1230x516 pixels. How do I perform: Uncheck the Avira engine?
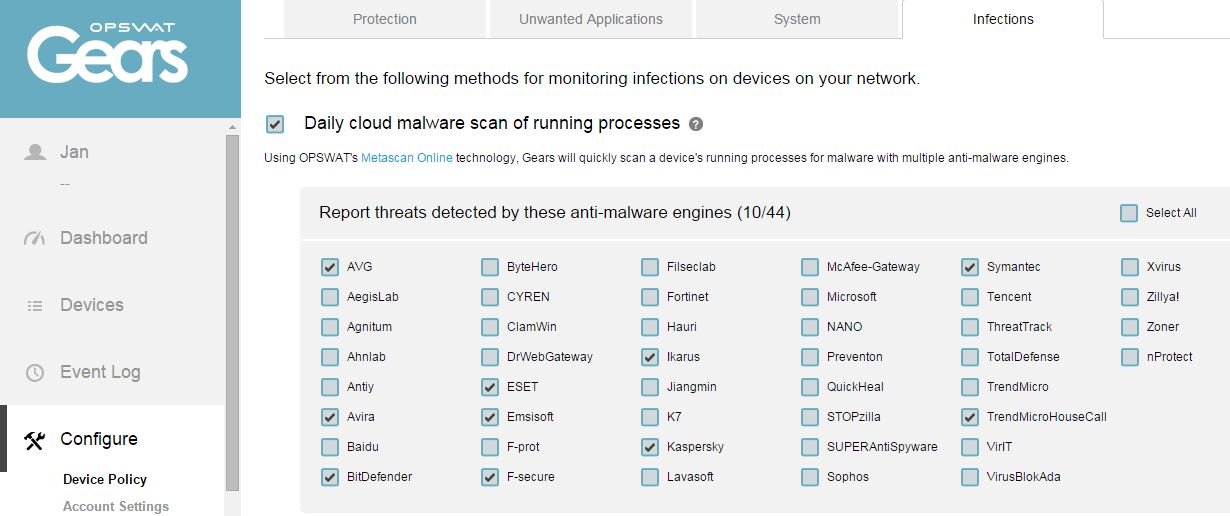(x=330, y=417)
